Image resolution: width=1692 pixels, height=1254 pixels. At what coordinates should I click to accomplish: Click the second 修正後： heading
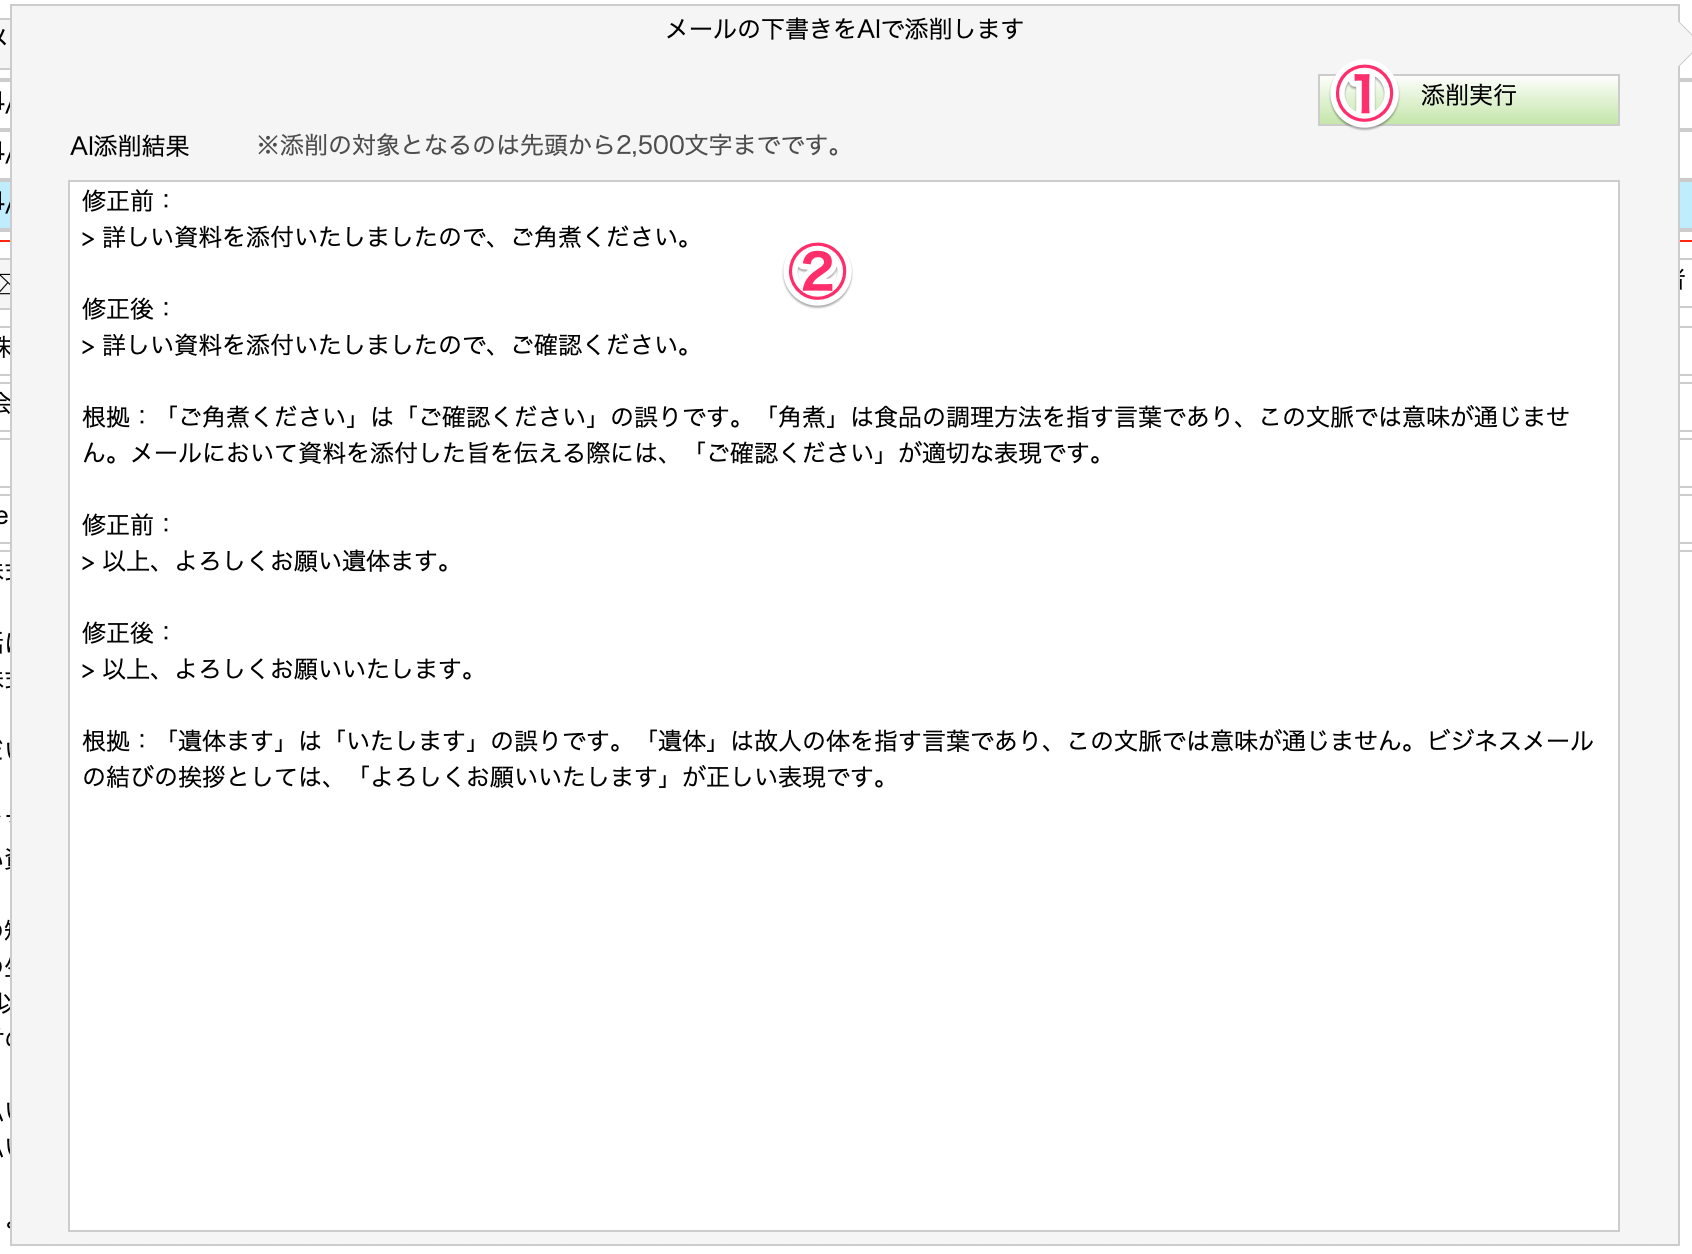coord(128,633)
